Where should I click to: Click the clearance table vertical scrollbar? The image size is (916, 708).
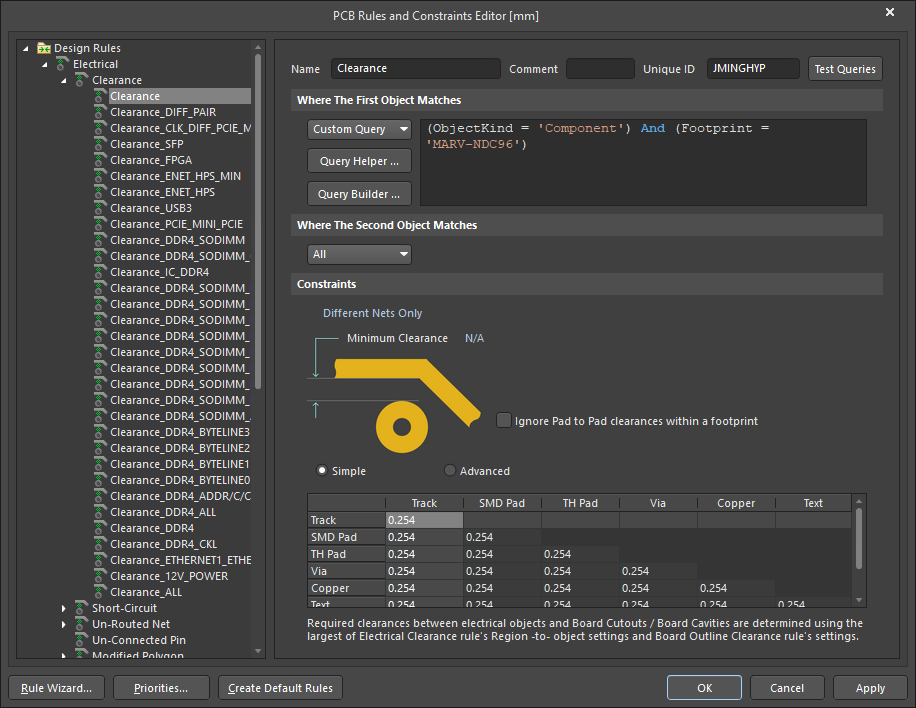tap(858, 537)
